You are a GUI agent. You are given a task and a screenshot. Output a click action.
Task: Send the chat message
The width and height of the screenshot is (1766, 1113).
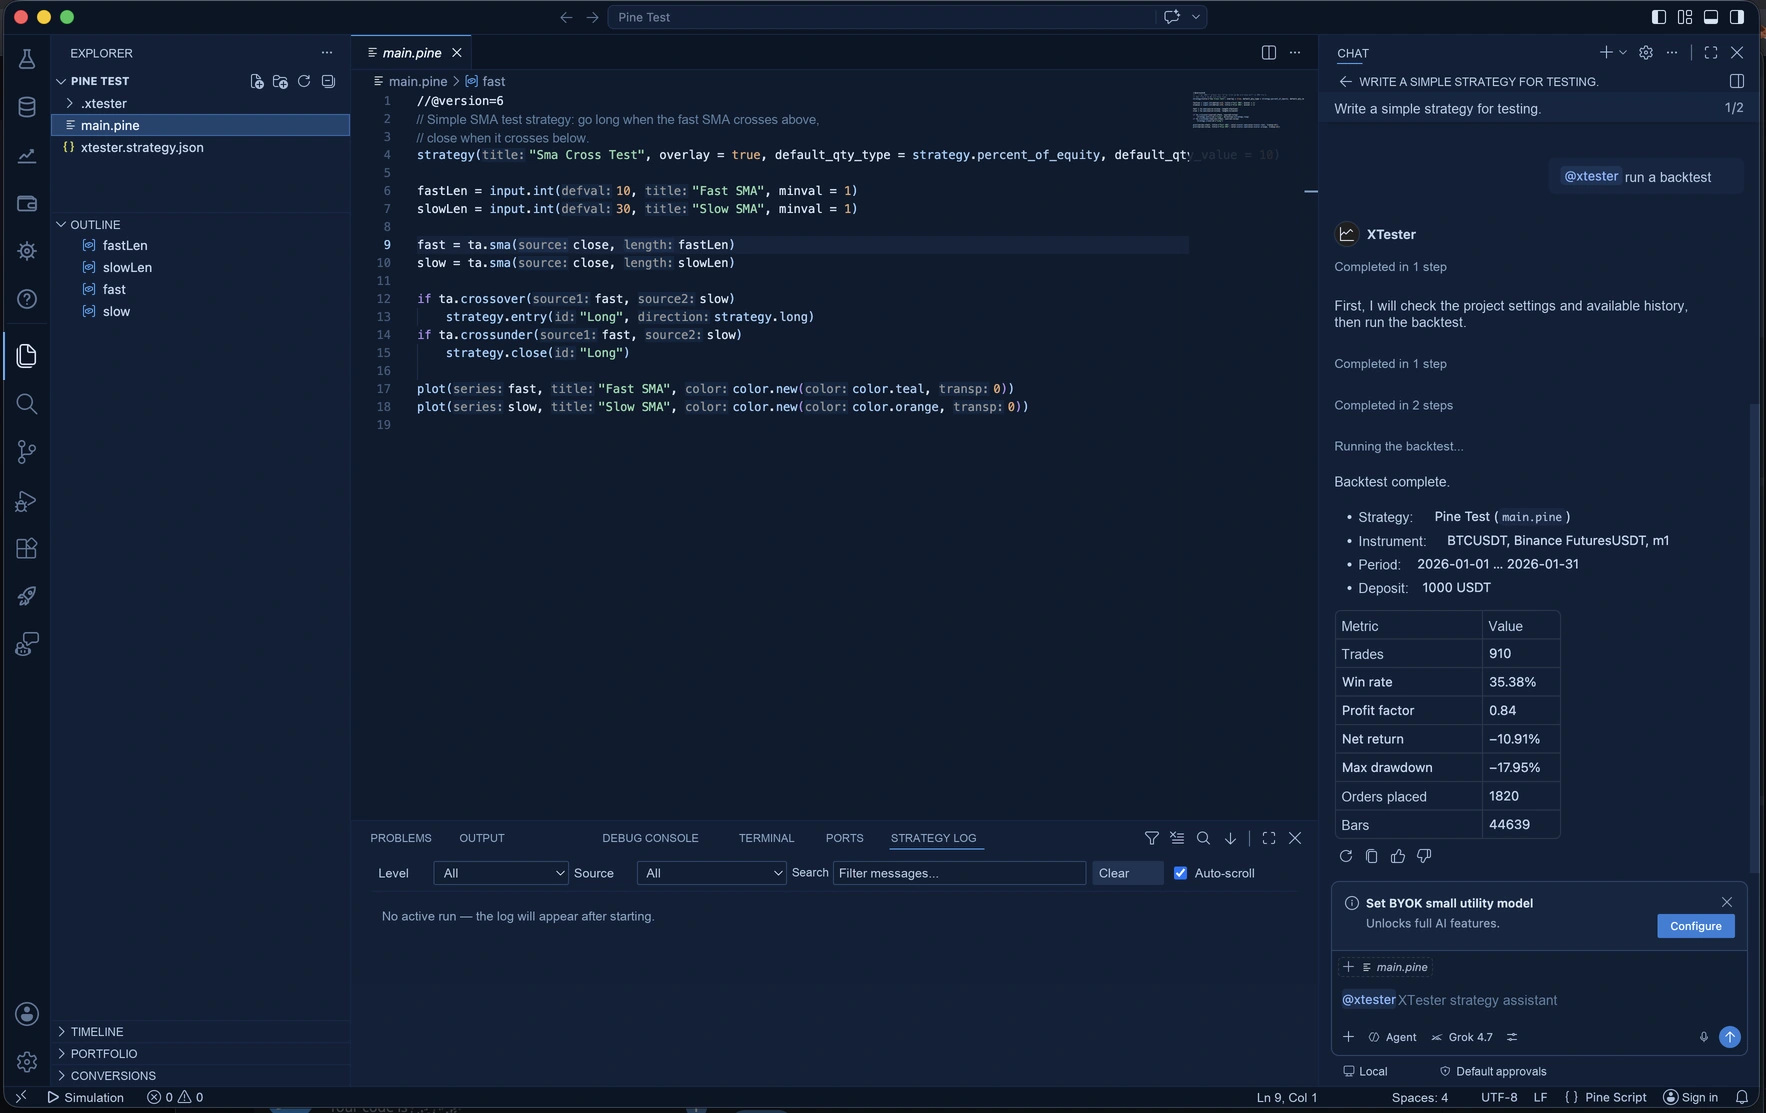[x=1729, y=1037]
